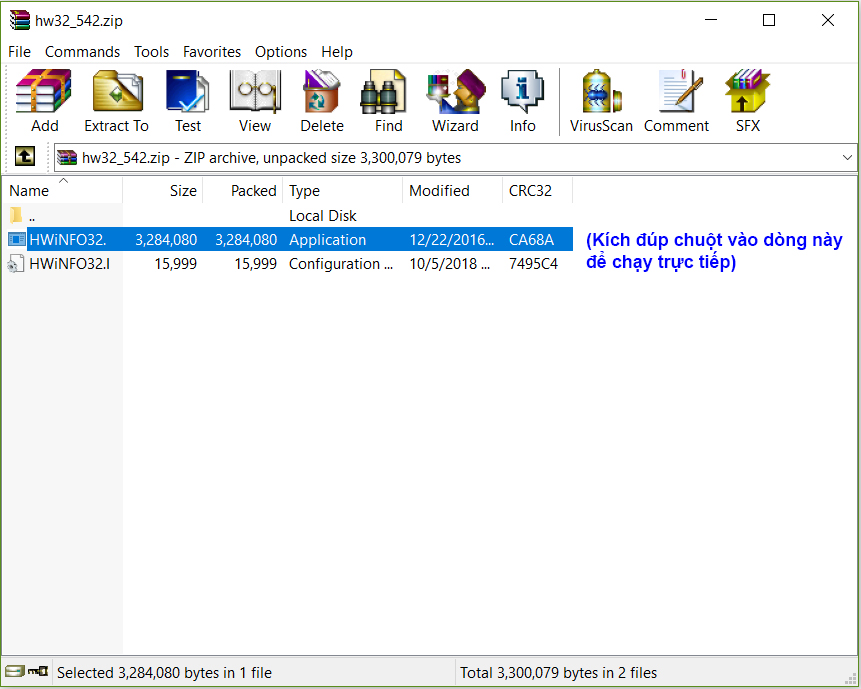861x689 pixels.
Task: Click the '7495C4' CRC32 value
Action: tap(533, 264)
